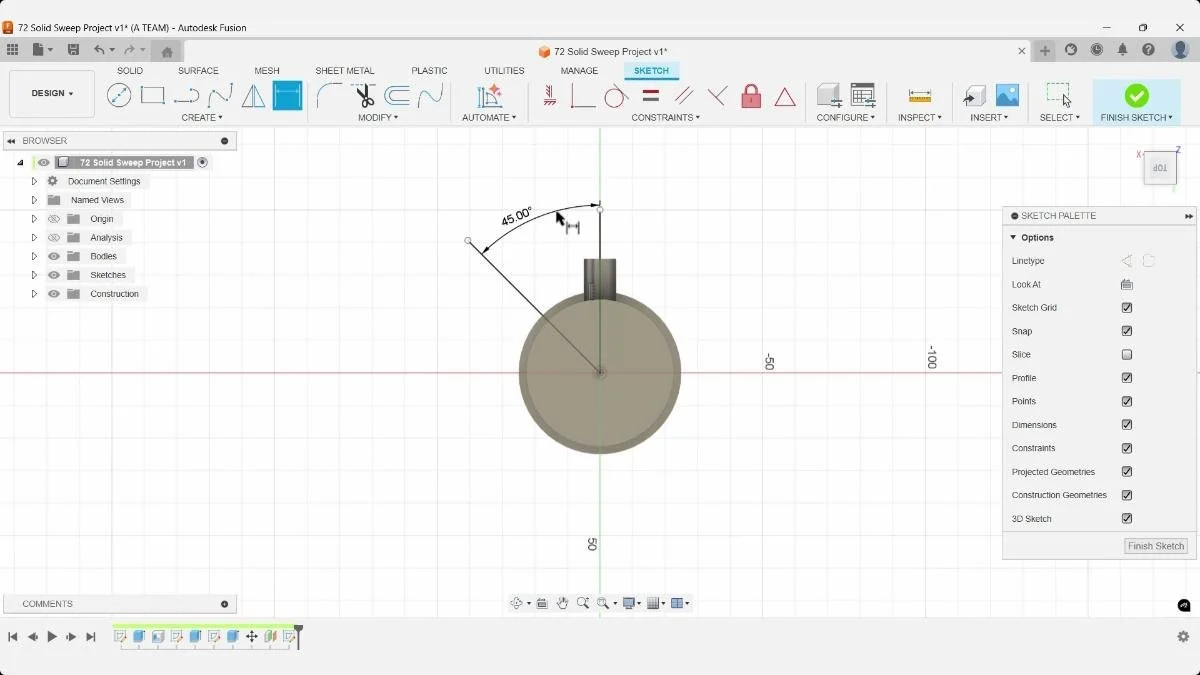Click the ViewCube TOP face
Viewport: 1200px width, 675px height.
click(1160, 168)
